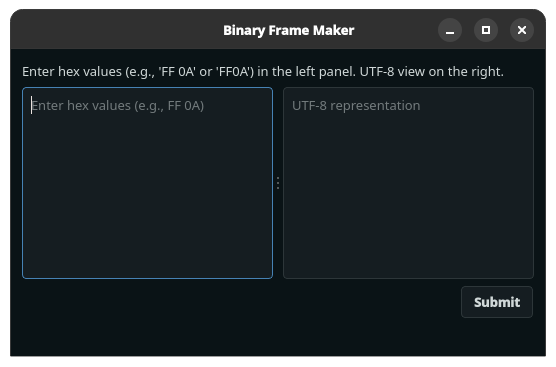Click the empty footer area below Submit
Screen dimensions: 556x367
[x=278, y=337]
